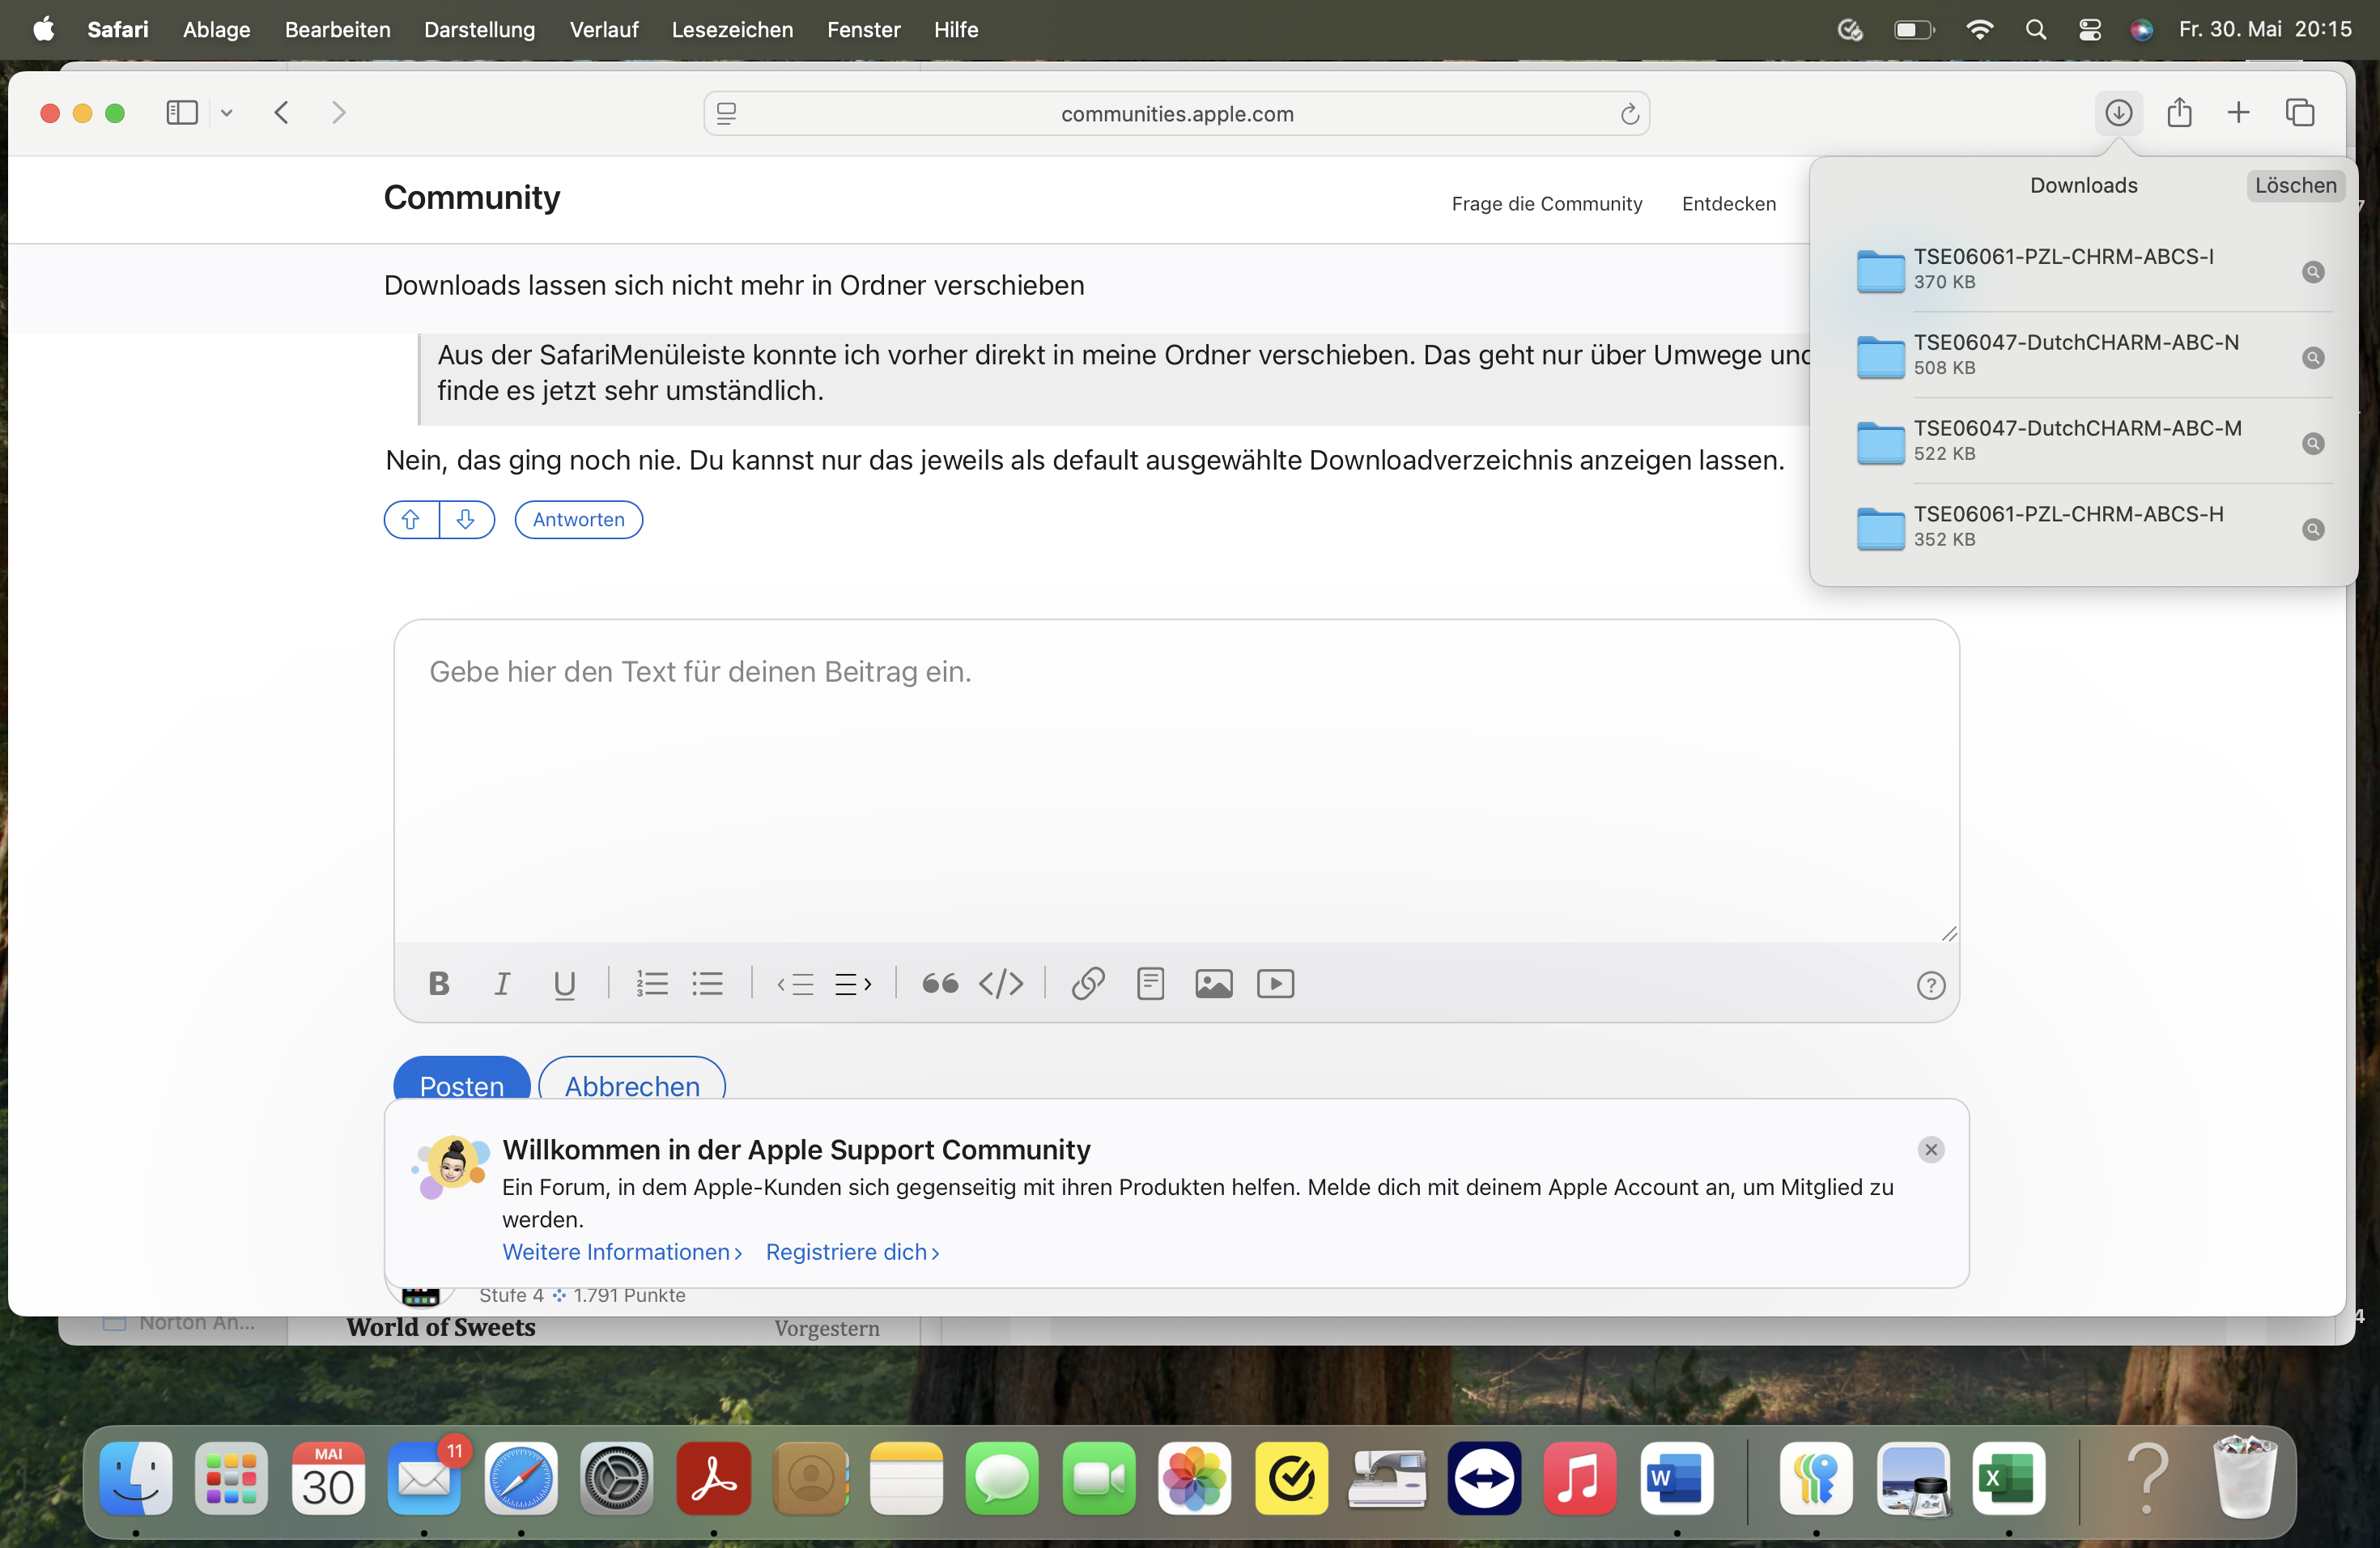2380x1548 pixels.
Task: Open the editor help question mark icon
Action: (x=1930, y=986)
